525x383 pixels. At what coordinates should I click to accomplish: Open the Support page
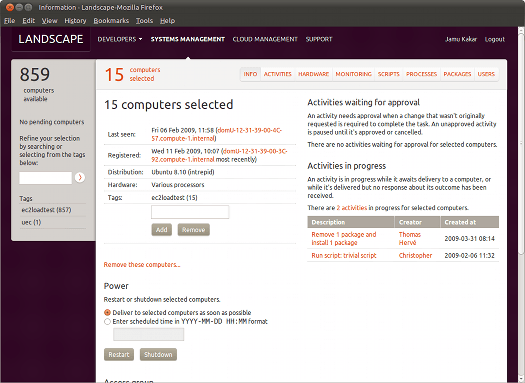coord(319,39)
